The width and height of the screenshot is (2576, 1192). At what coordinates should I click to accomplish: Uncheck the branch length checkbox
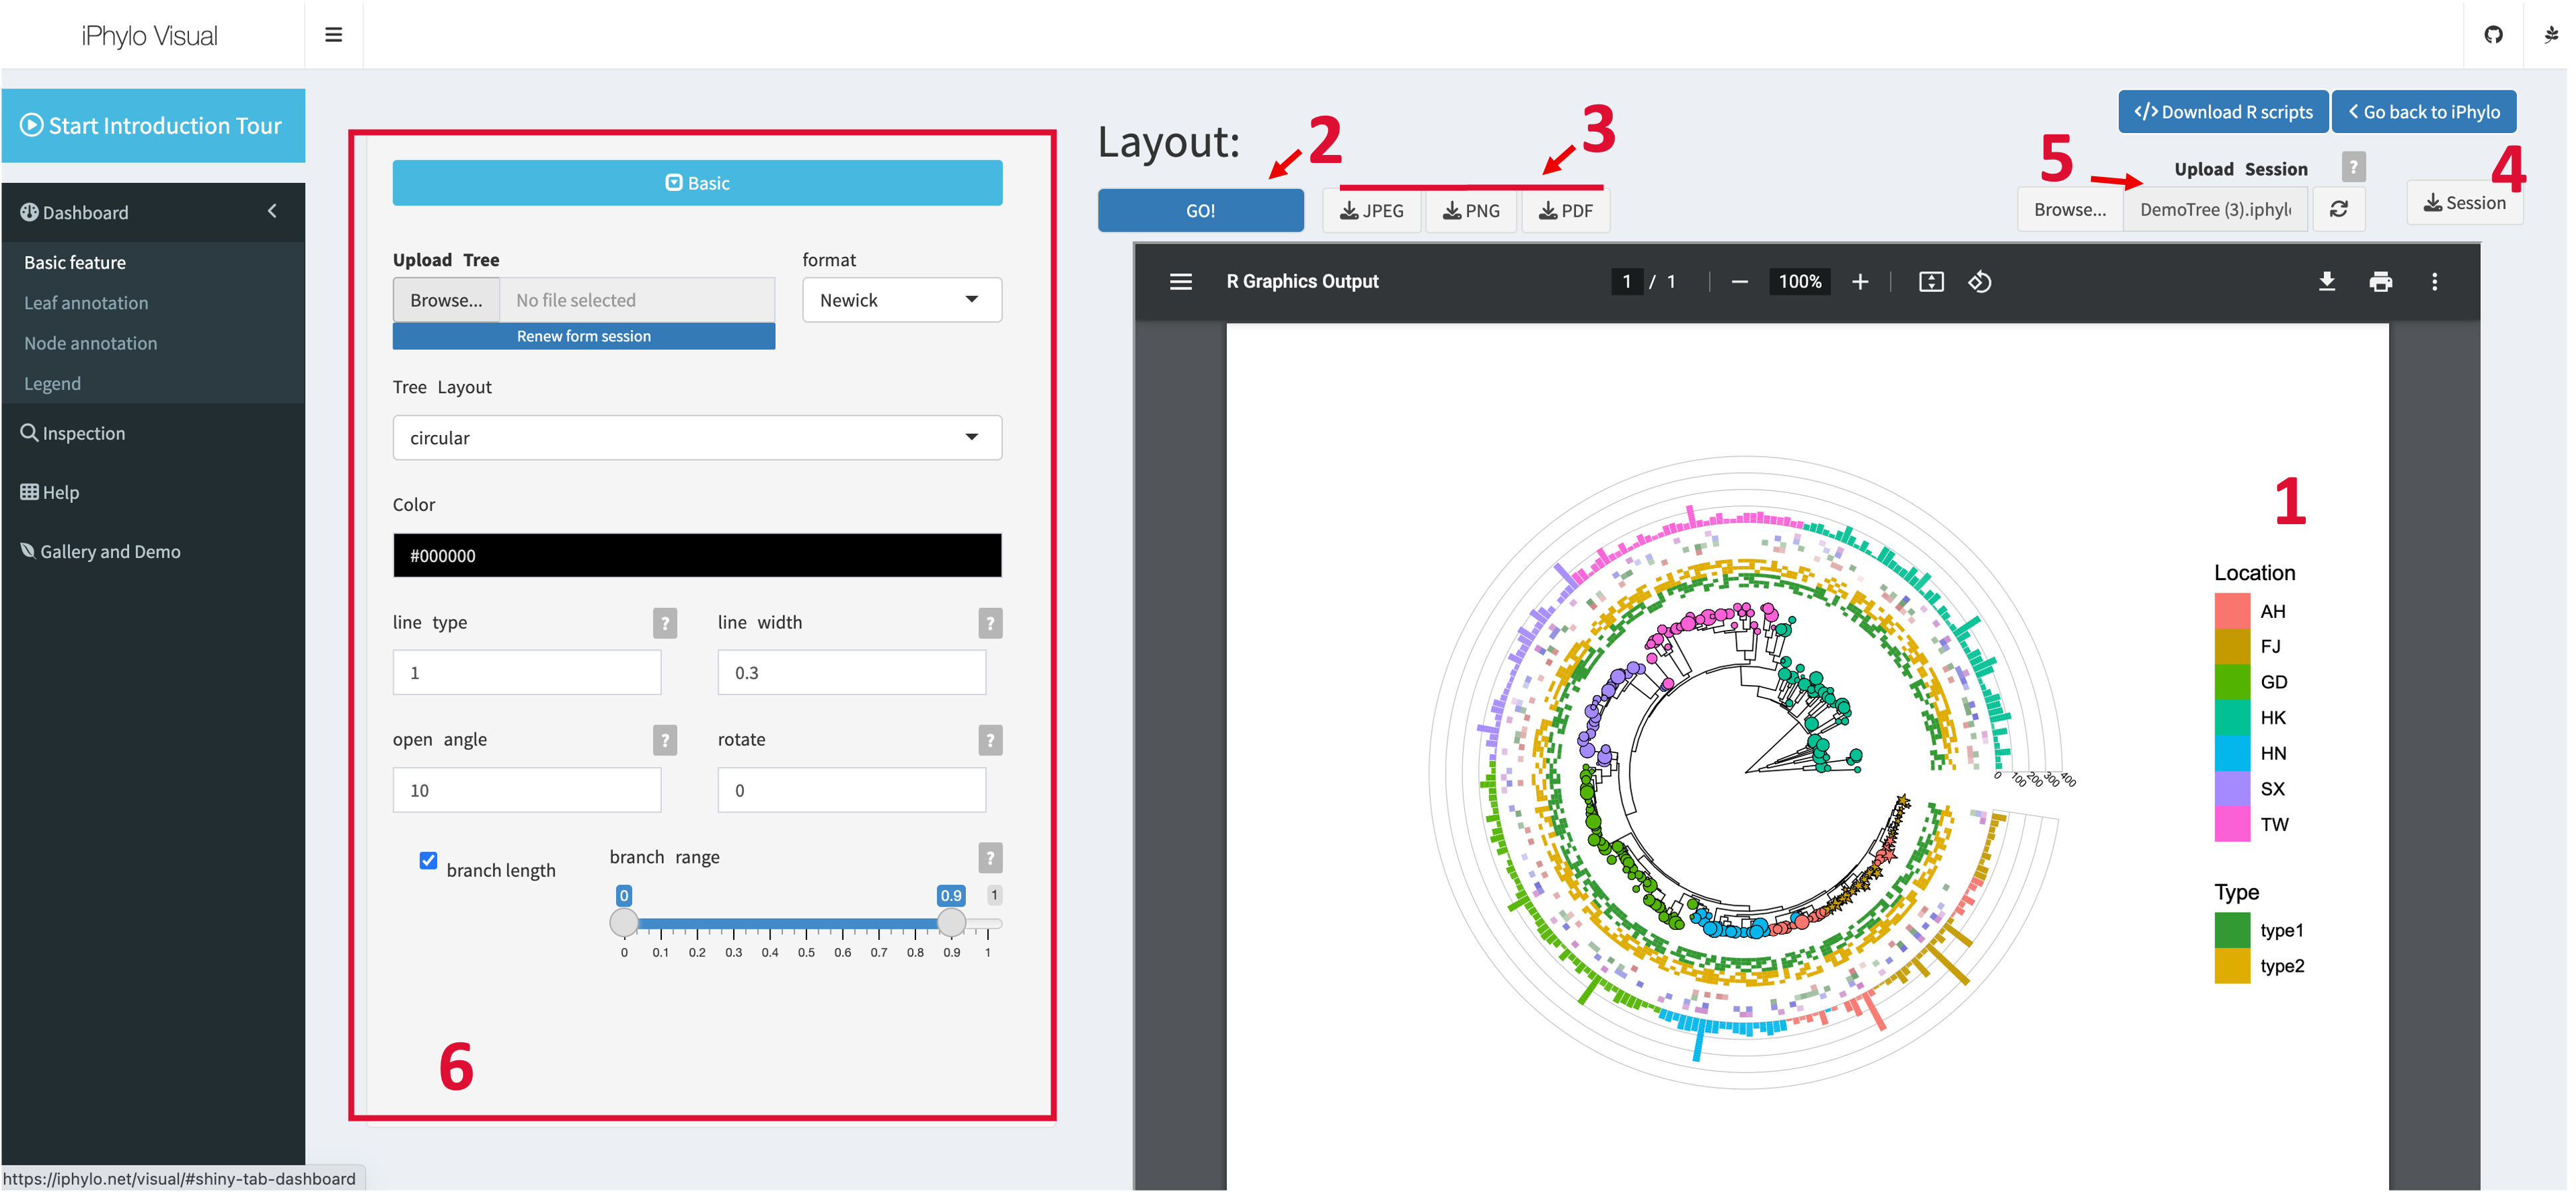pyautogui.click(x=428, y=860)
